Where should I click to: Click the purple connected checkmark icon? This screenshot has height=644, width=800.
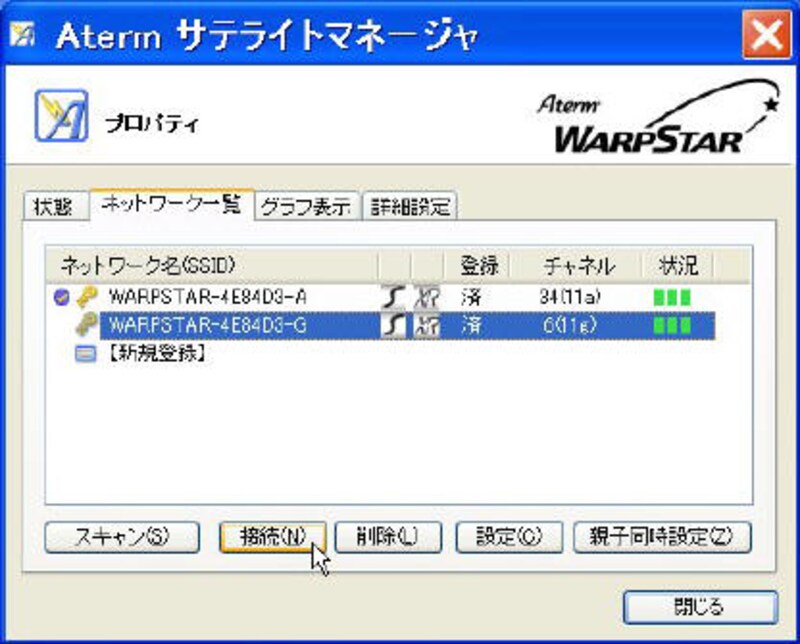61,297
